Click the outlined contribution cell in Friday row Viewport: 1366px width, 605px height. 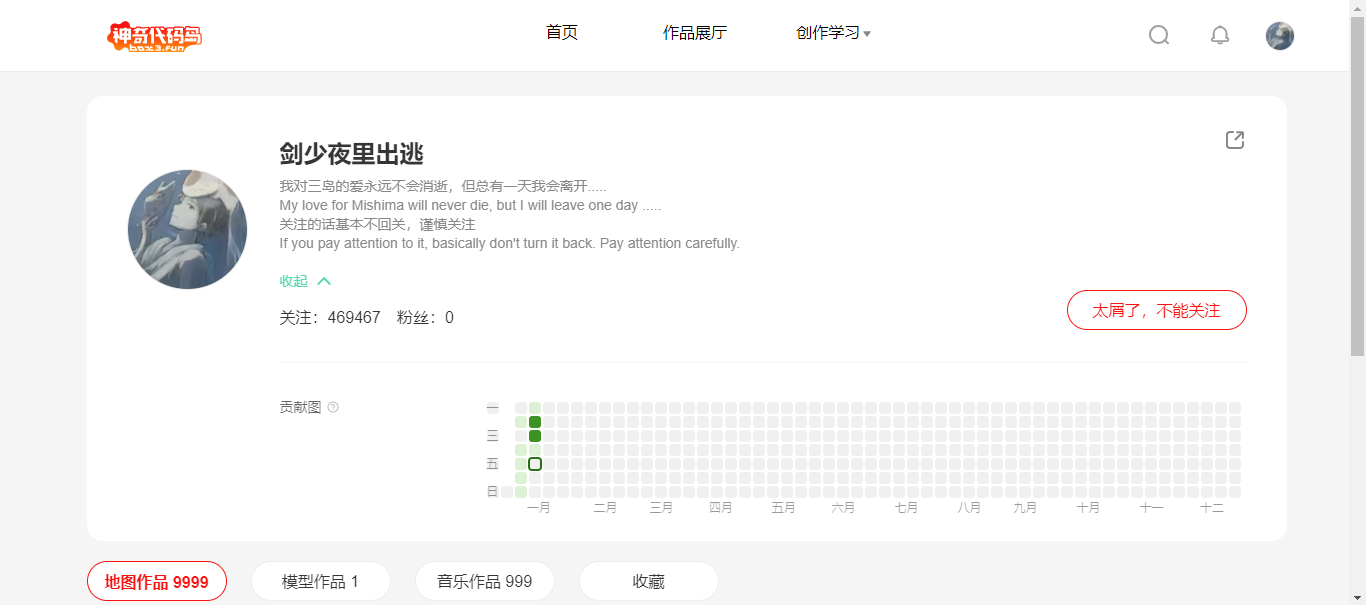[x=535, y=464]
